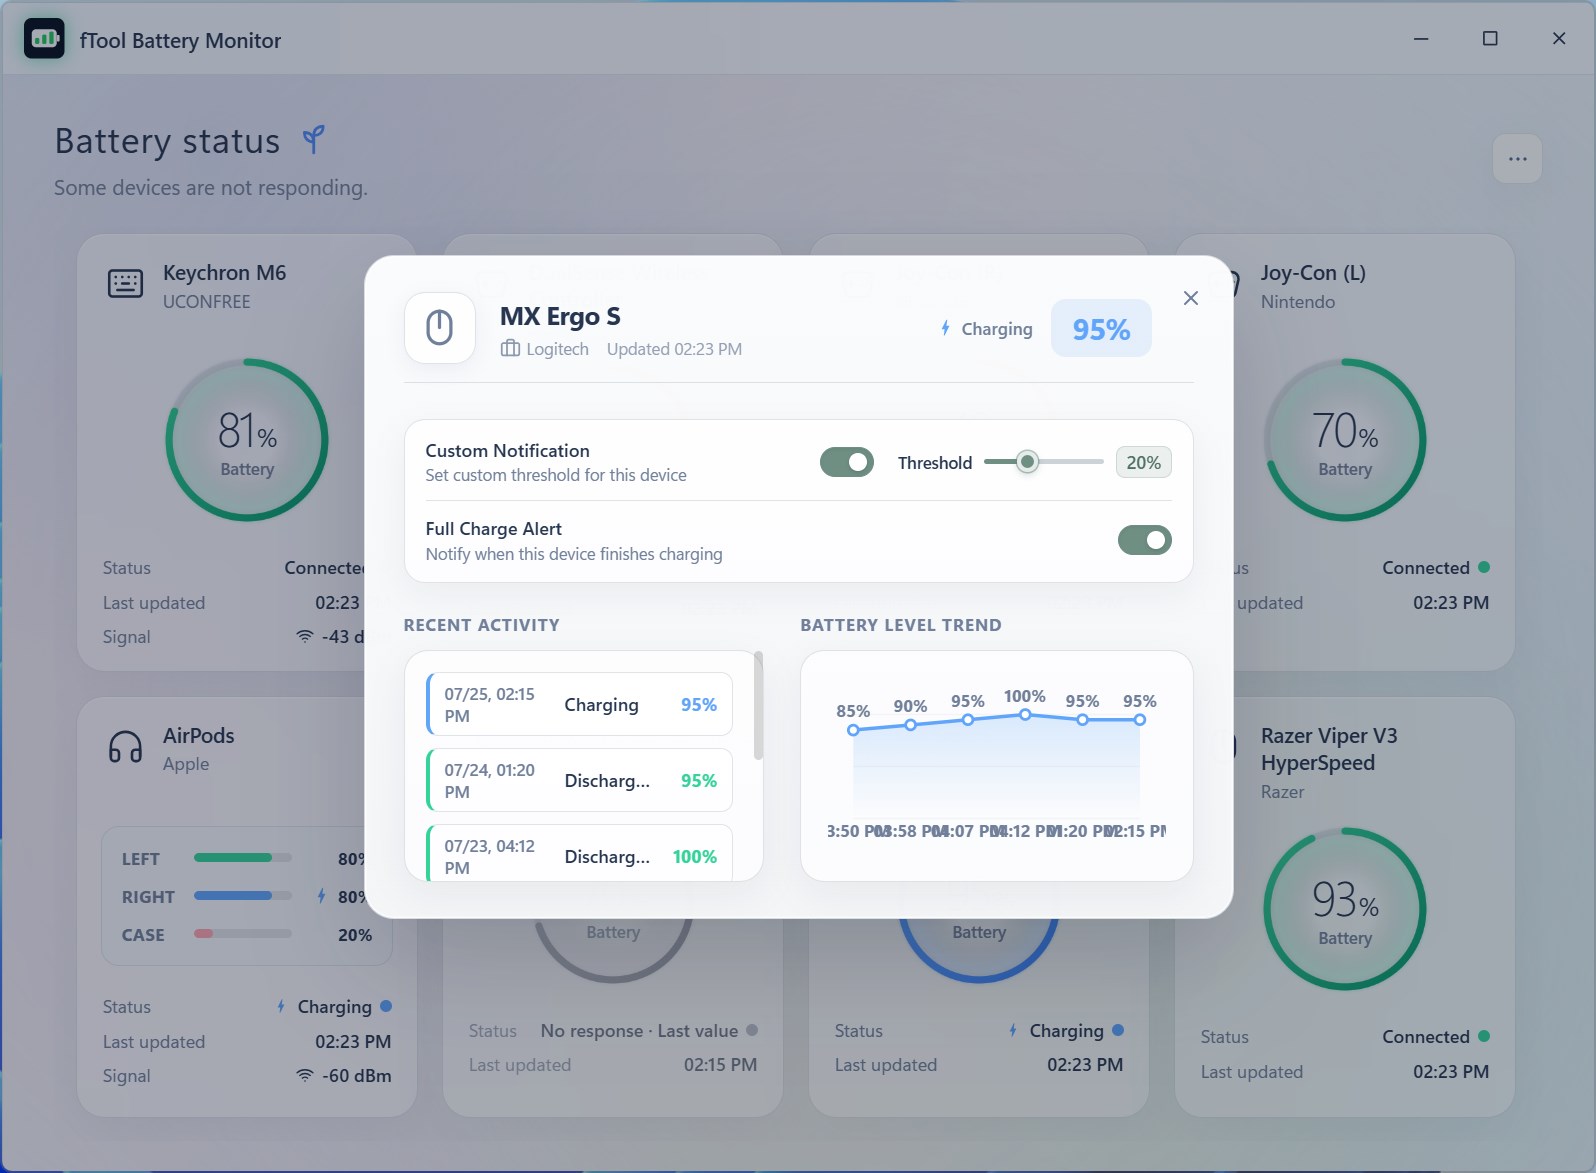The height and width of the screenshot is (1173, 1596).
Task: Click the AirPods LEFT battery bar
Action: point(243,858)
